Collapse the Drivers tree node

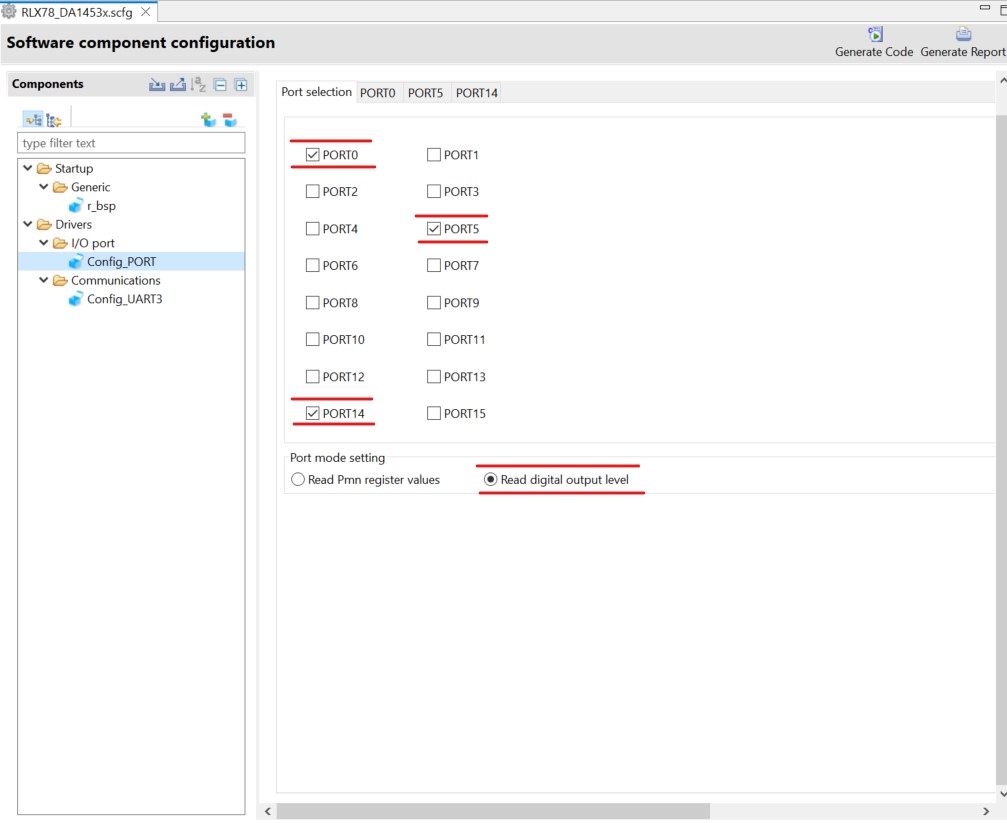pos(28,224)
